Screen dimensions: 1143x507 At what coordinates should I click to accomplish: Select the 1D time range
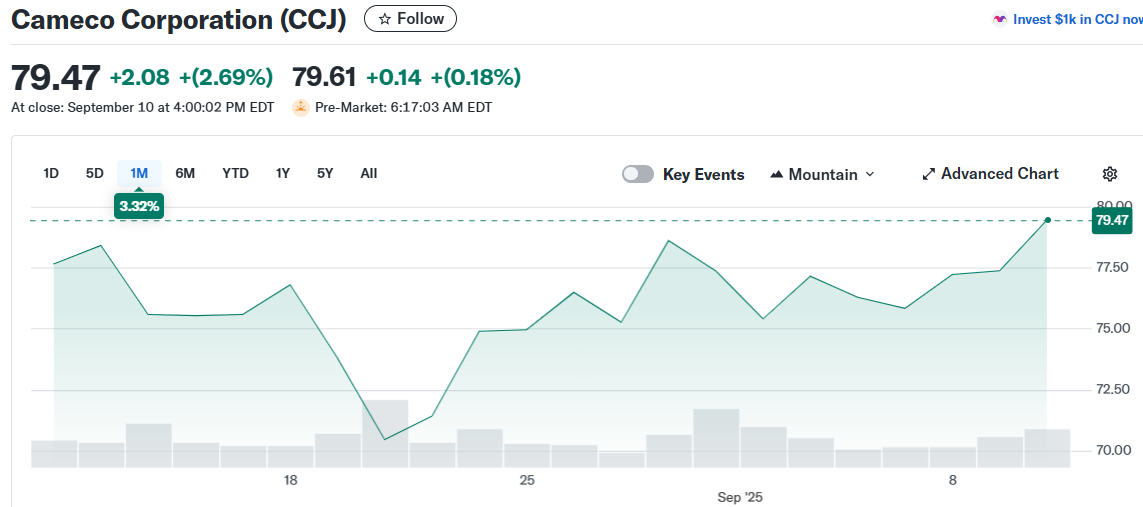[51, 173]
